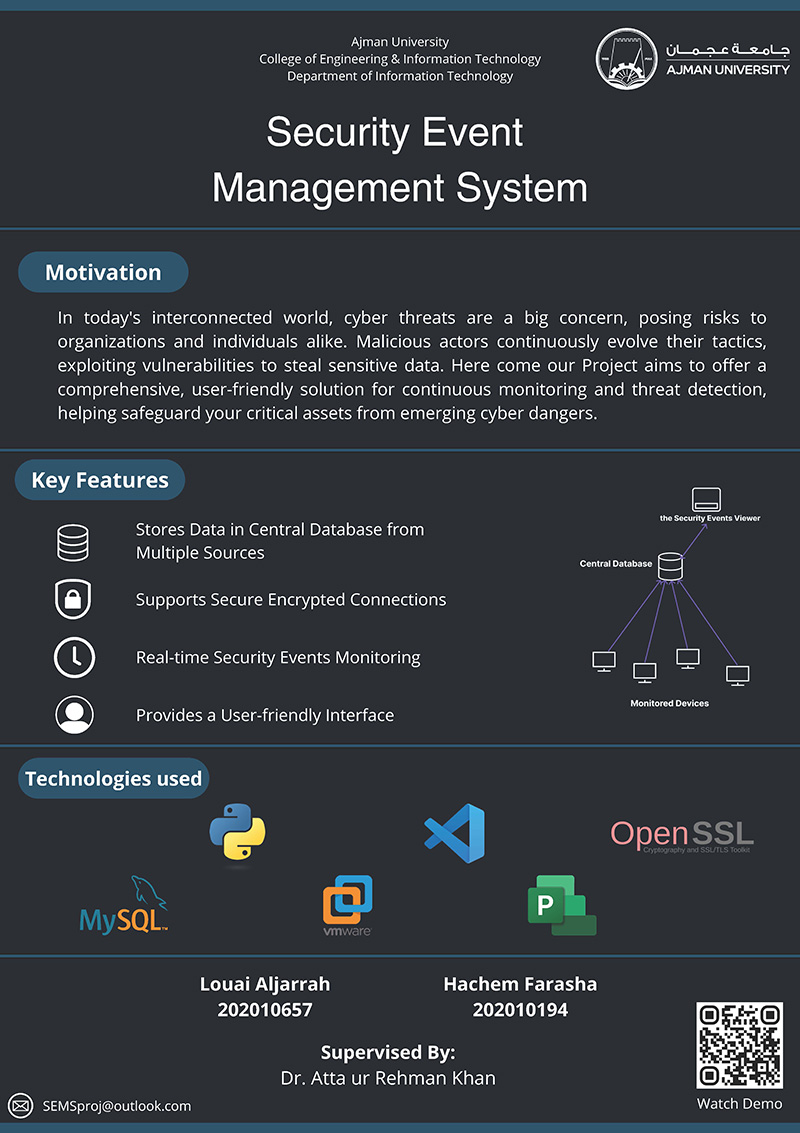Select the Key Features heading
800x1133 pixels.
coord(100,480)
